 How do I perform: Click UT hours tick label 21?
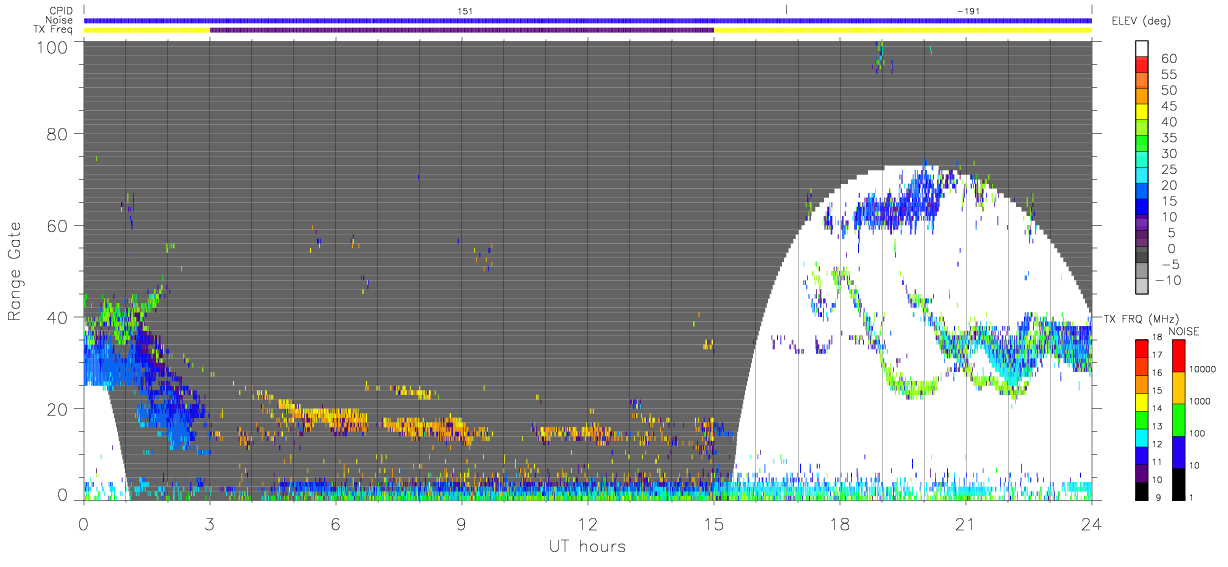click(965, 524)
